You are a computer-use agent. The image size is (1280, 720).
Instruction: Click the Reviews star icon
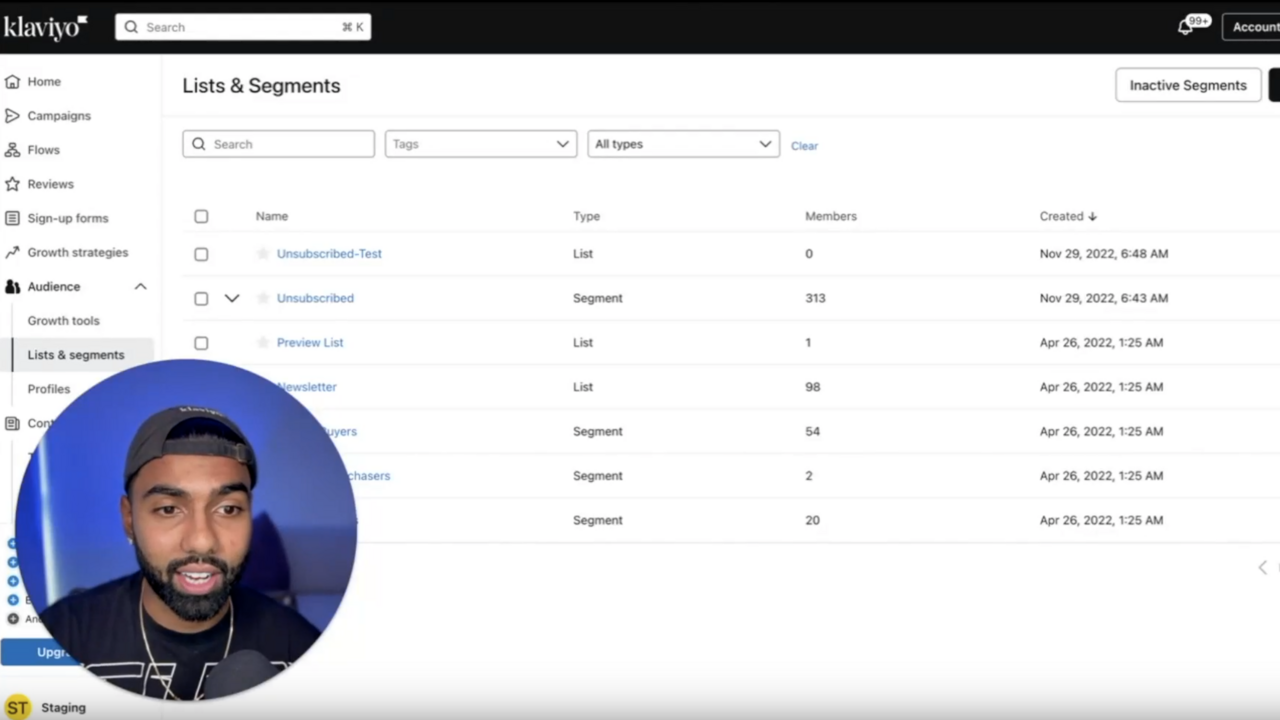12,184
